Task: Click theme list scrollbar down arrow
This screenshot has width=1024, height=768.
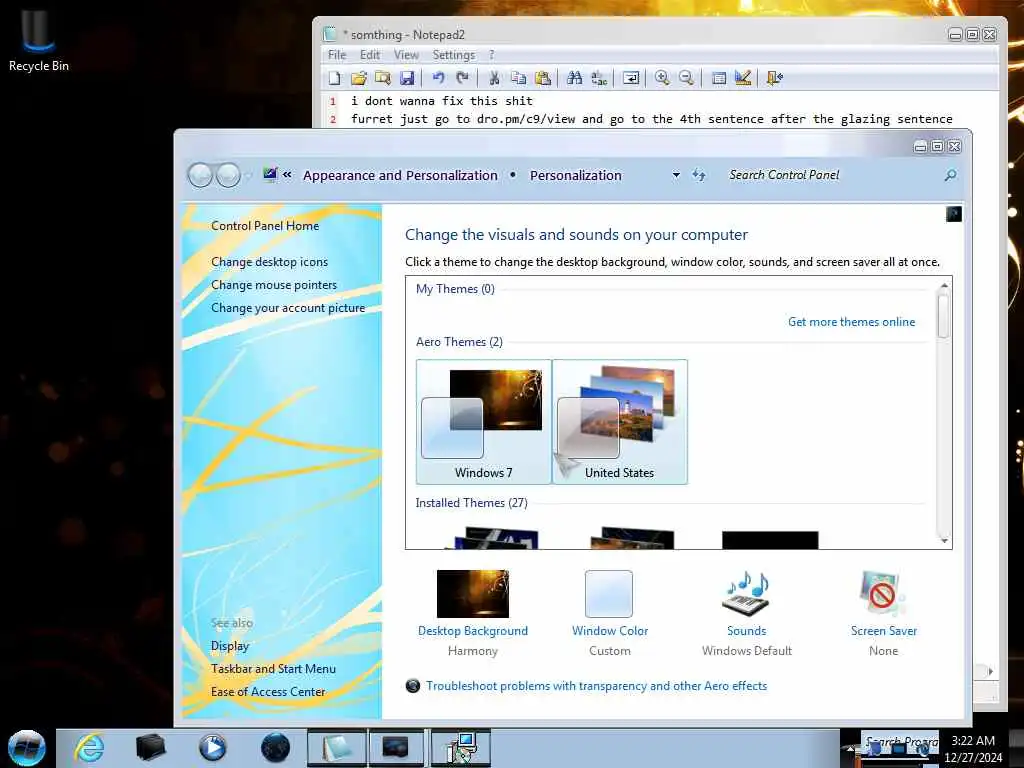Action: (x=944, y=540)
